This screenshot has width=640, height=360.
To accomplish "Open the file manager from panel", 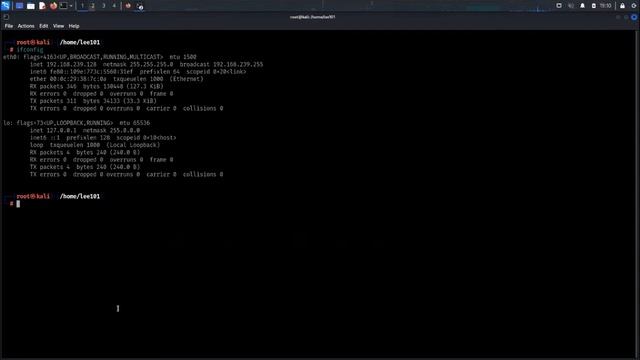I will coord(31,6).
